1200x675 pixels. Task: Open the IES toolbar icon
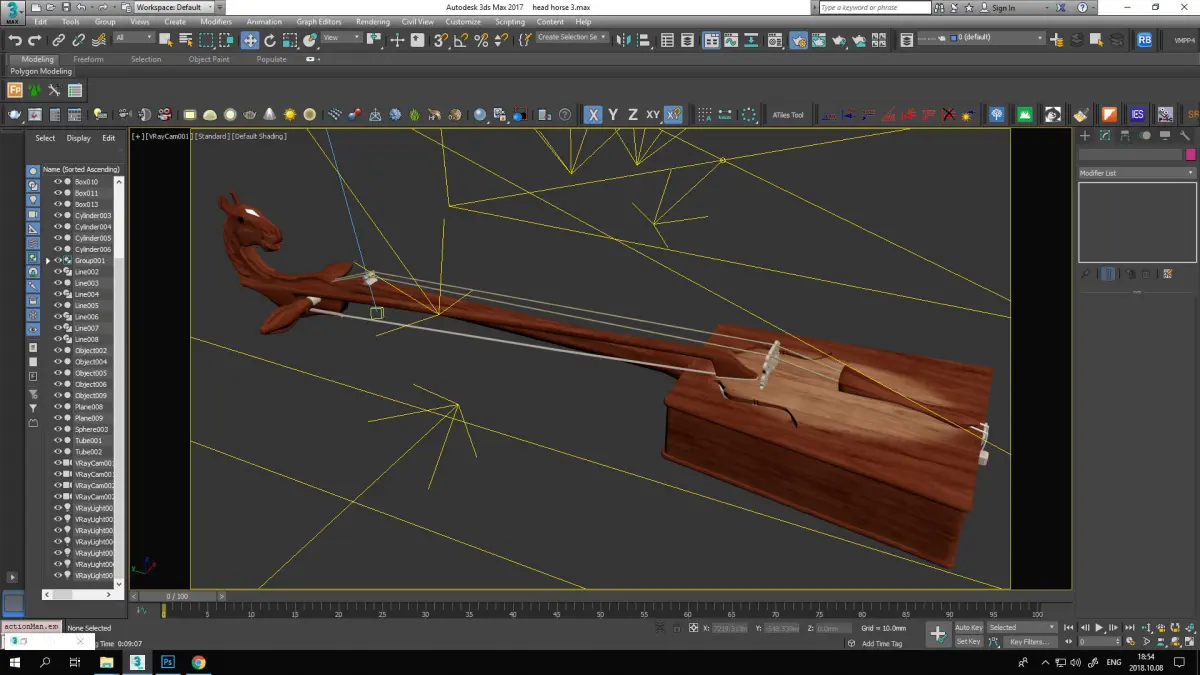coord(1137,115)
